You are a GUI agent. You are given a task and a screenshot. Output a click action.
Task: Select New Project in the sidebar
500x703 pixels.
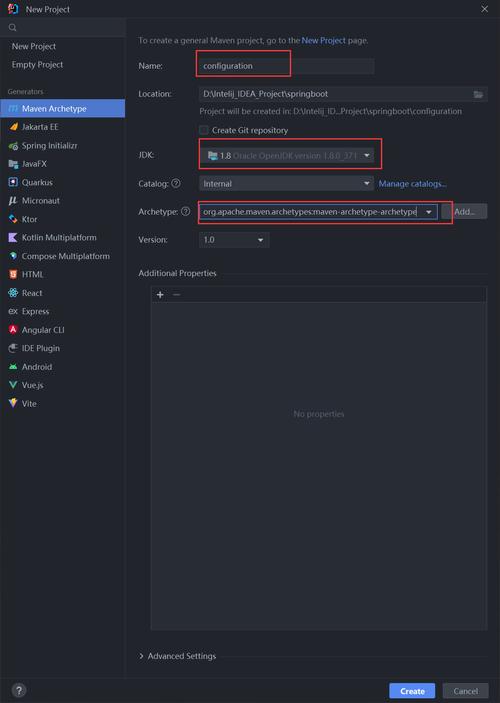pyautogui.click(x=34, y=46)
